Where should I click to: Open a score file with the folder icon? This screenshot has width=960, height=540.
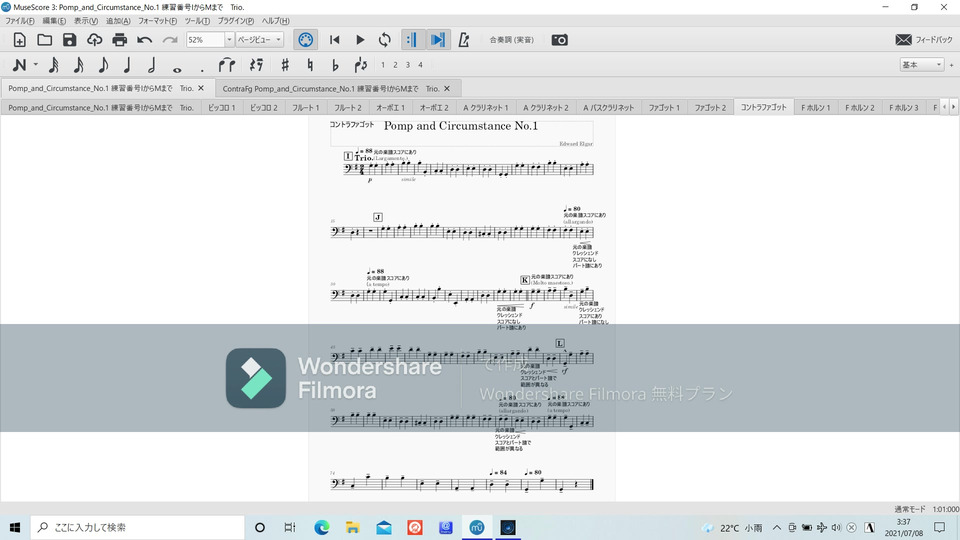tap(44, 40)
